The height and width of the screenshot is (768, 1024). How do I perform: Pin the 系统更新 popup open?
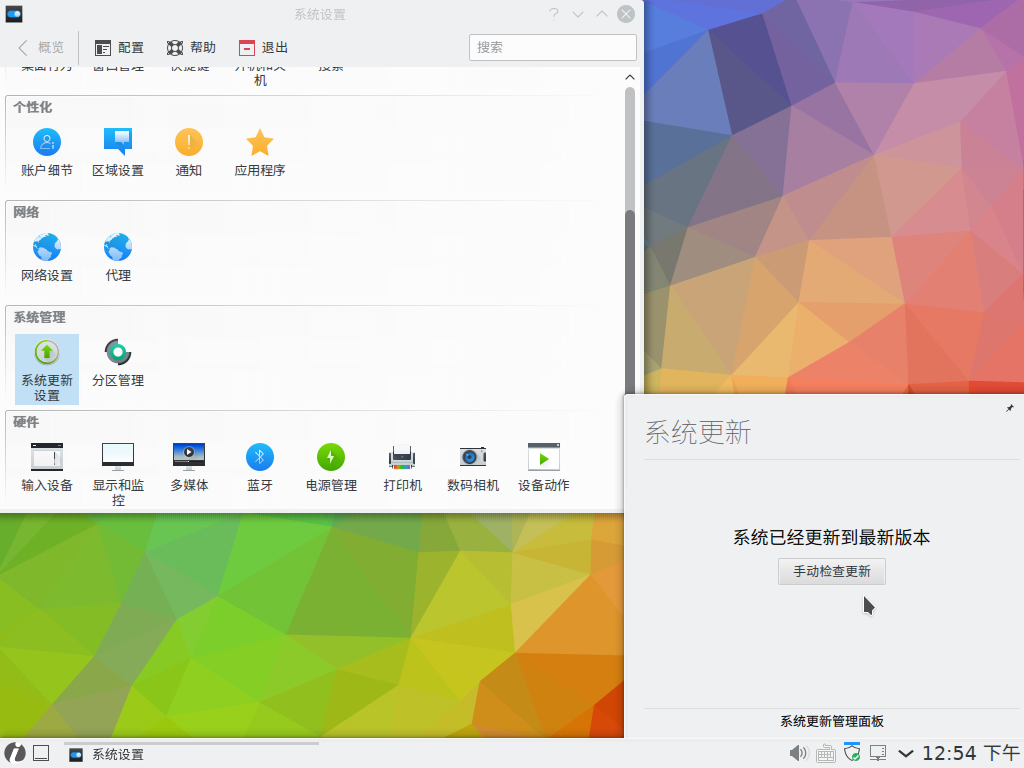(x=1010, y=408)
